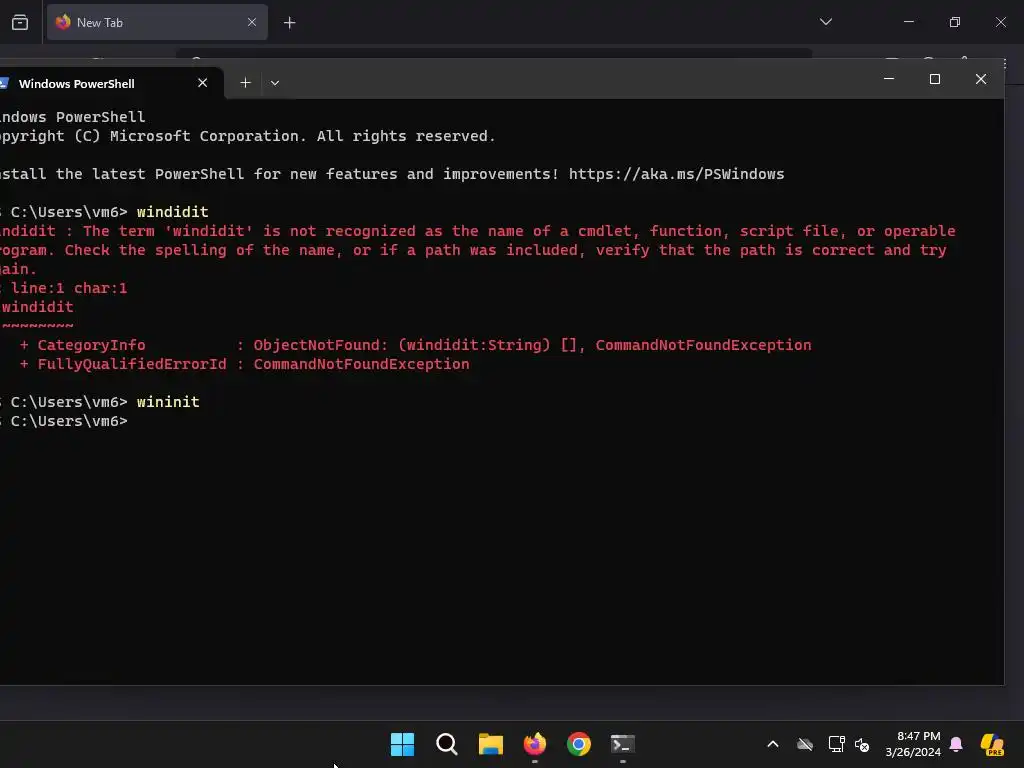Open Windows Search from taskbar
Screen dimensions: 1024x768
pos(447,744)
